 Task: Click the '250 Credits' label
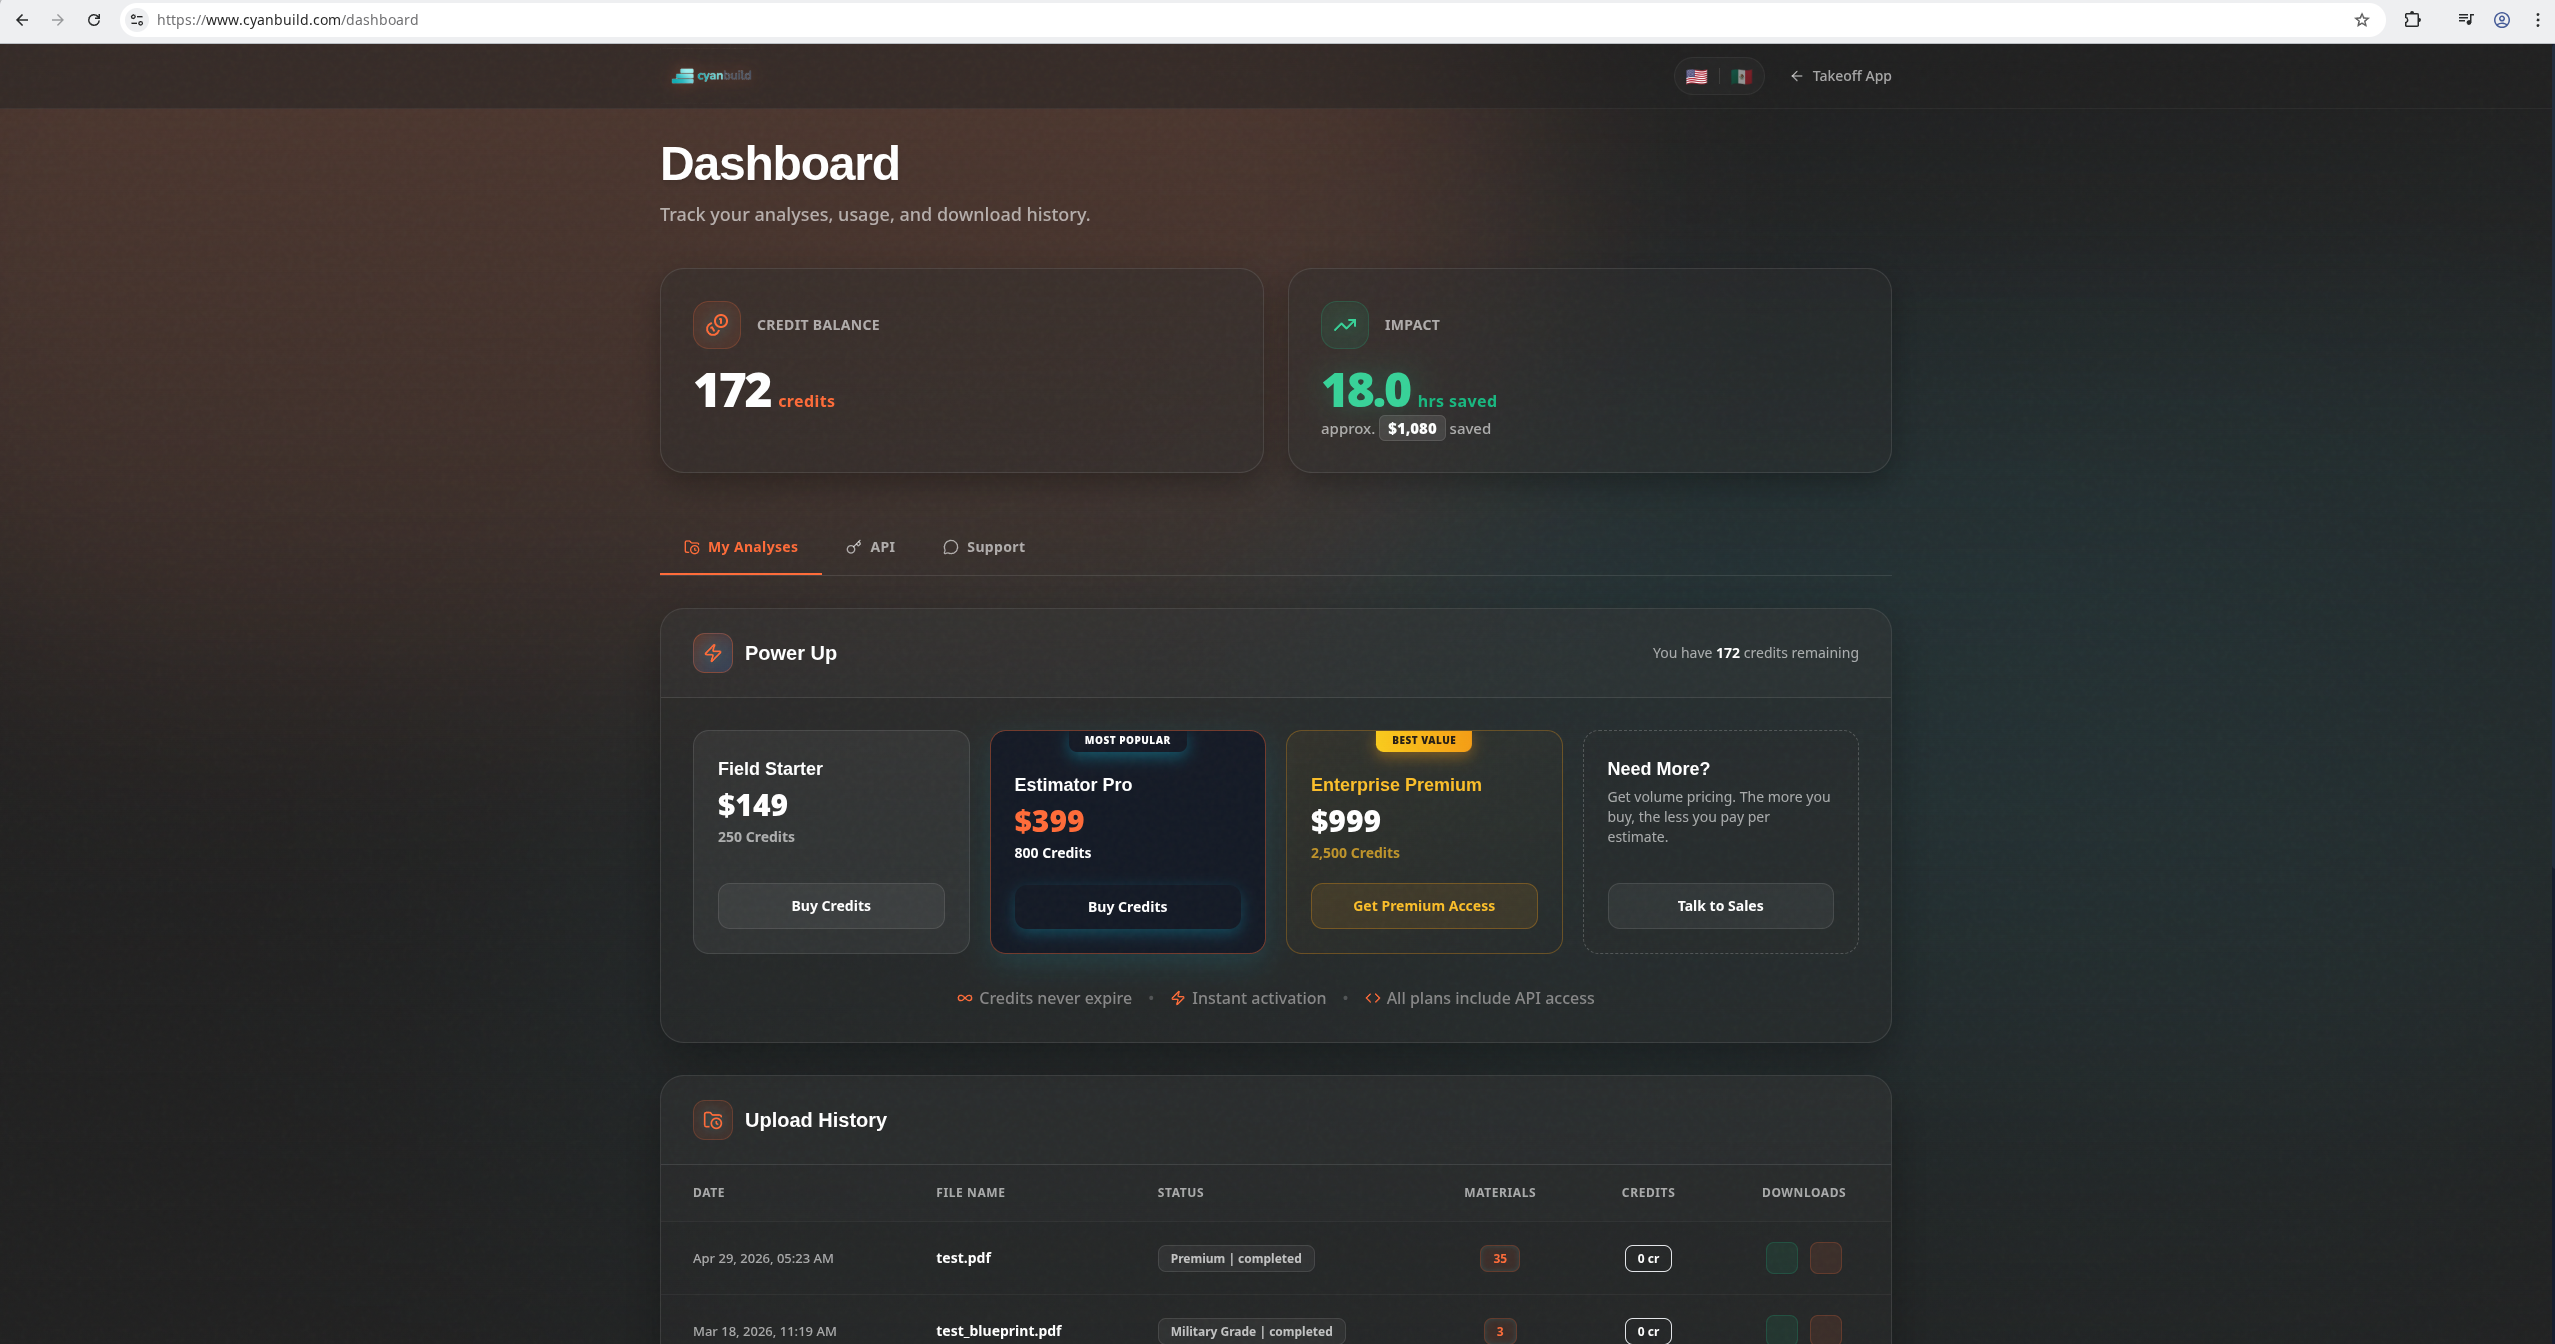[756, 837]
